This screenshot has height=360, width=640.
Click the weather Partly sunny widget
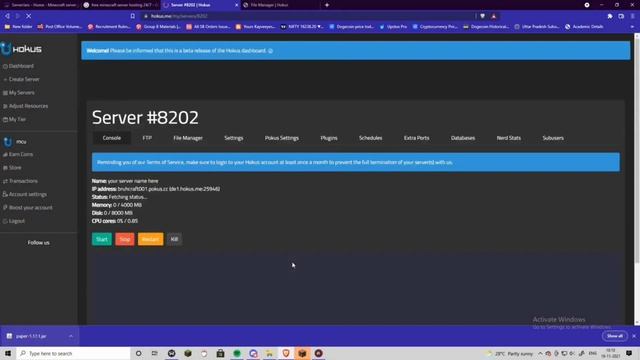(x=510, y=353)
